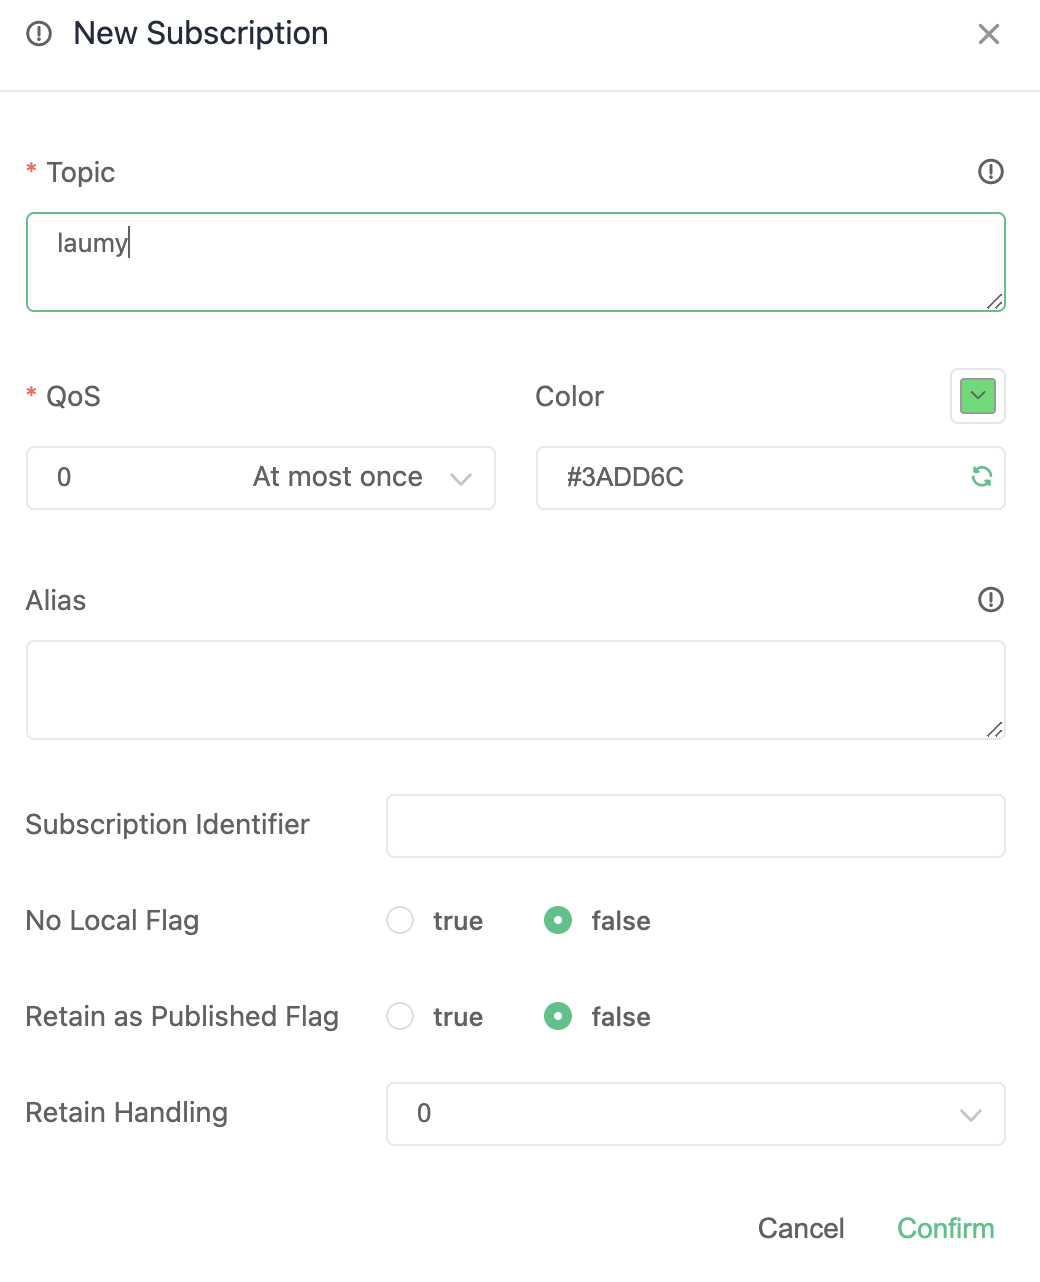Click the Subscription Identifier label
Viewport: 1040px width, 1282px height.
[168, 824]
